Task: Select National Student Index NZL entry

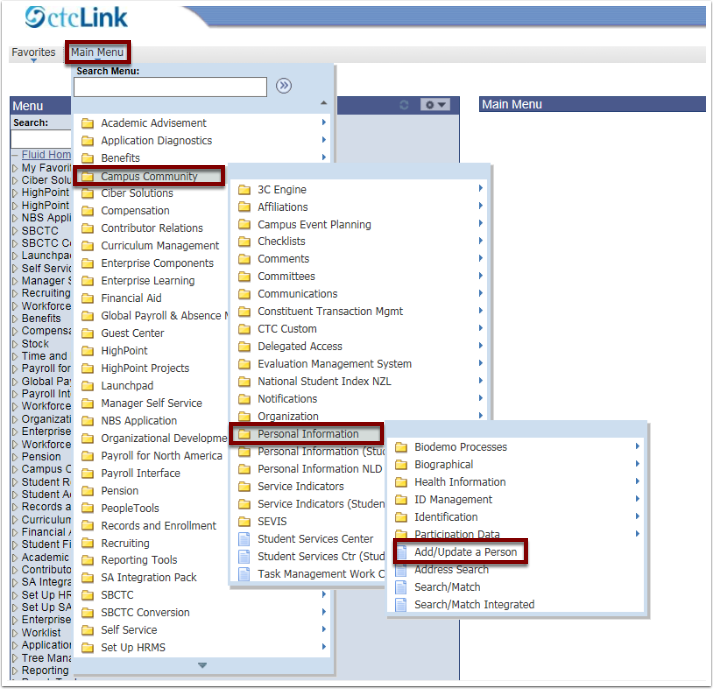Action: [x=324, y=381]
